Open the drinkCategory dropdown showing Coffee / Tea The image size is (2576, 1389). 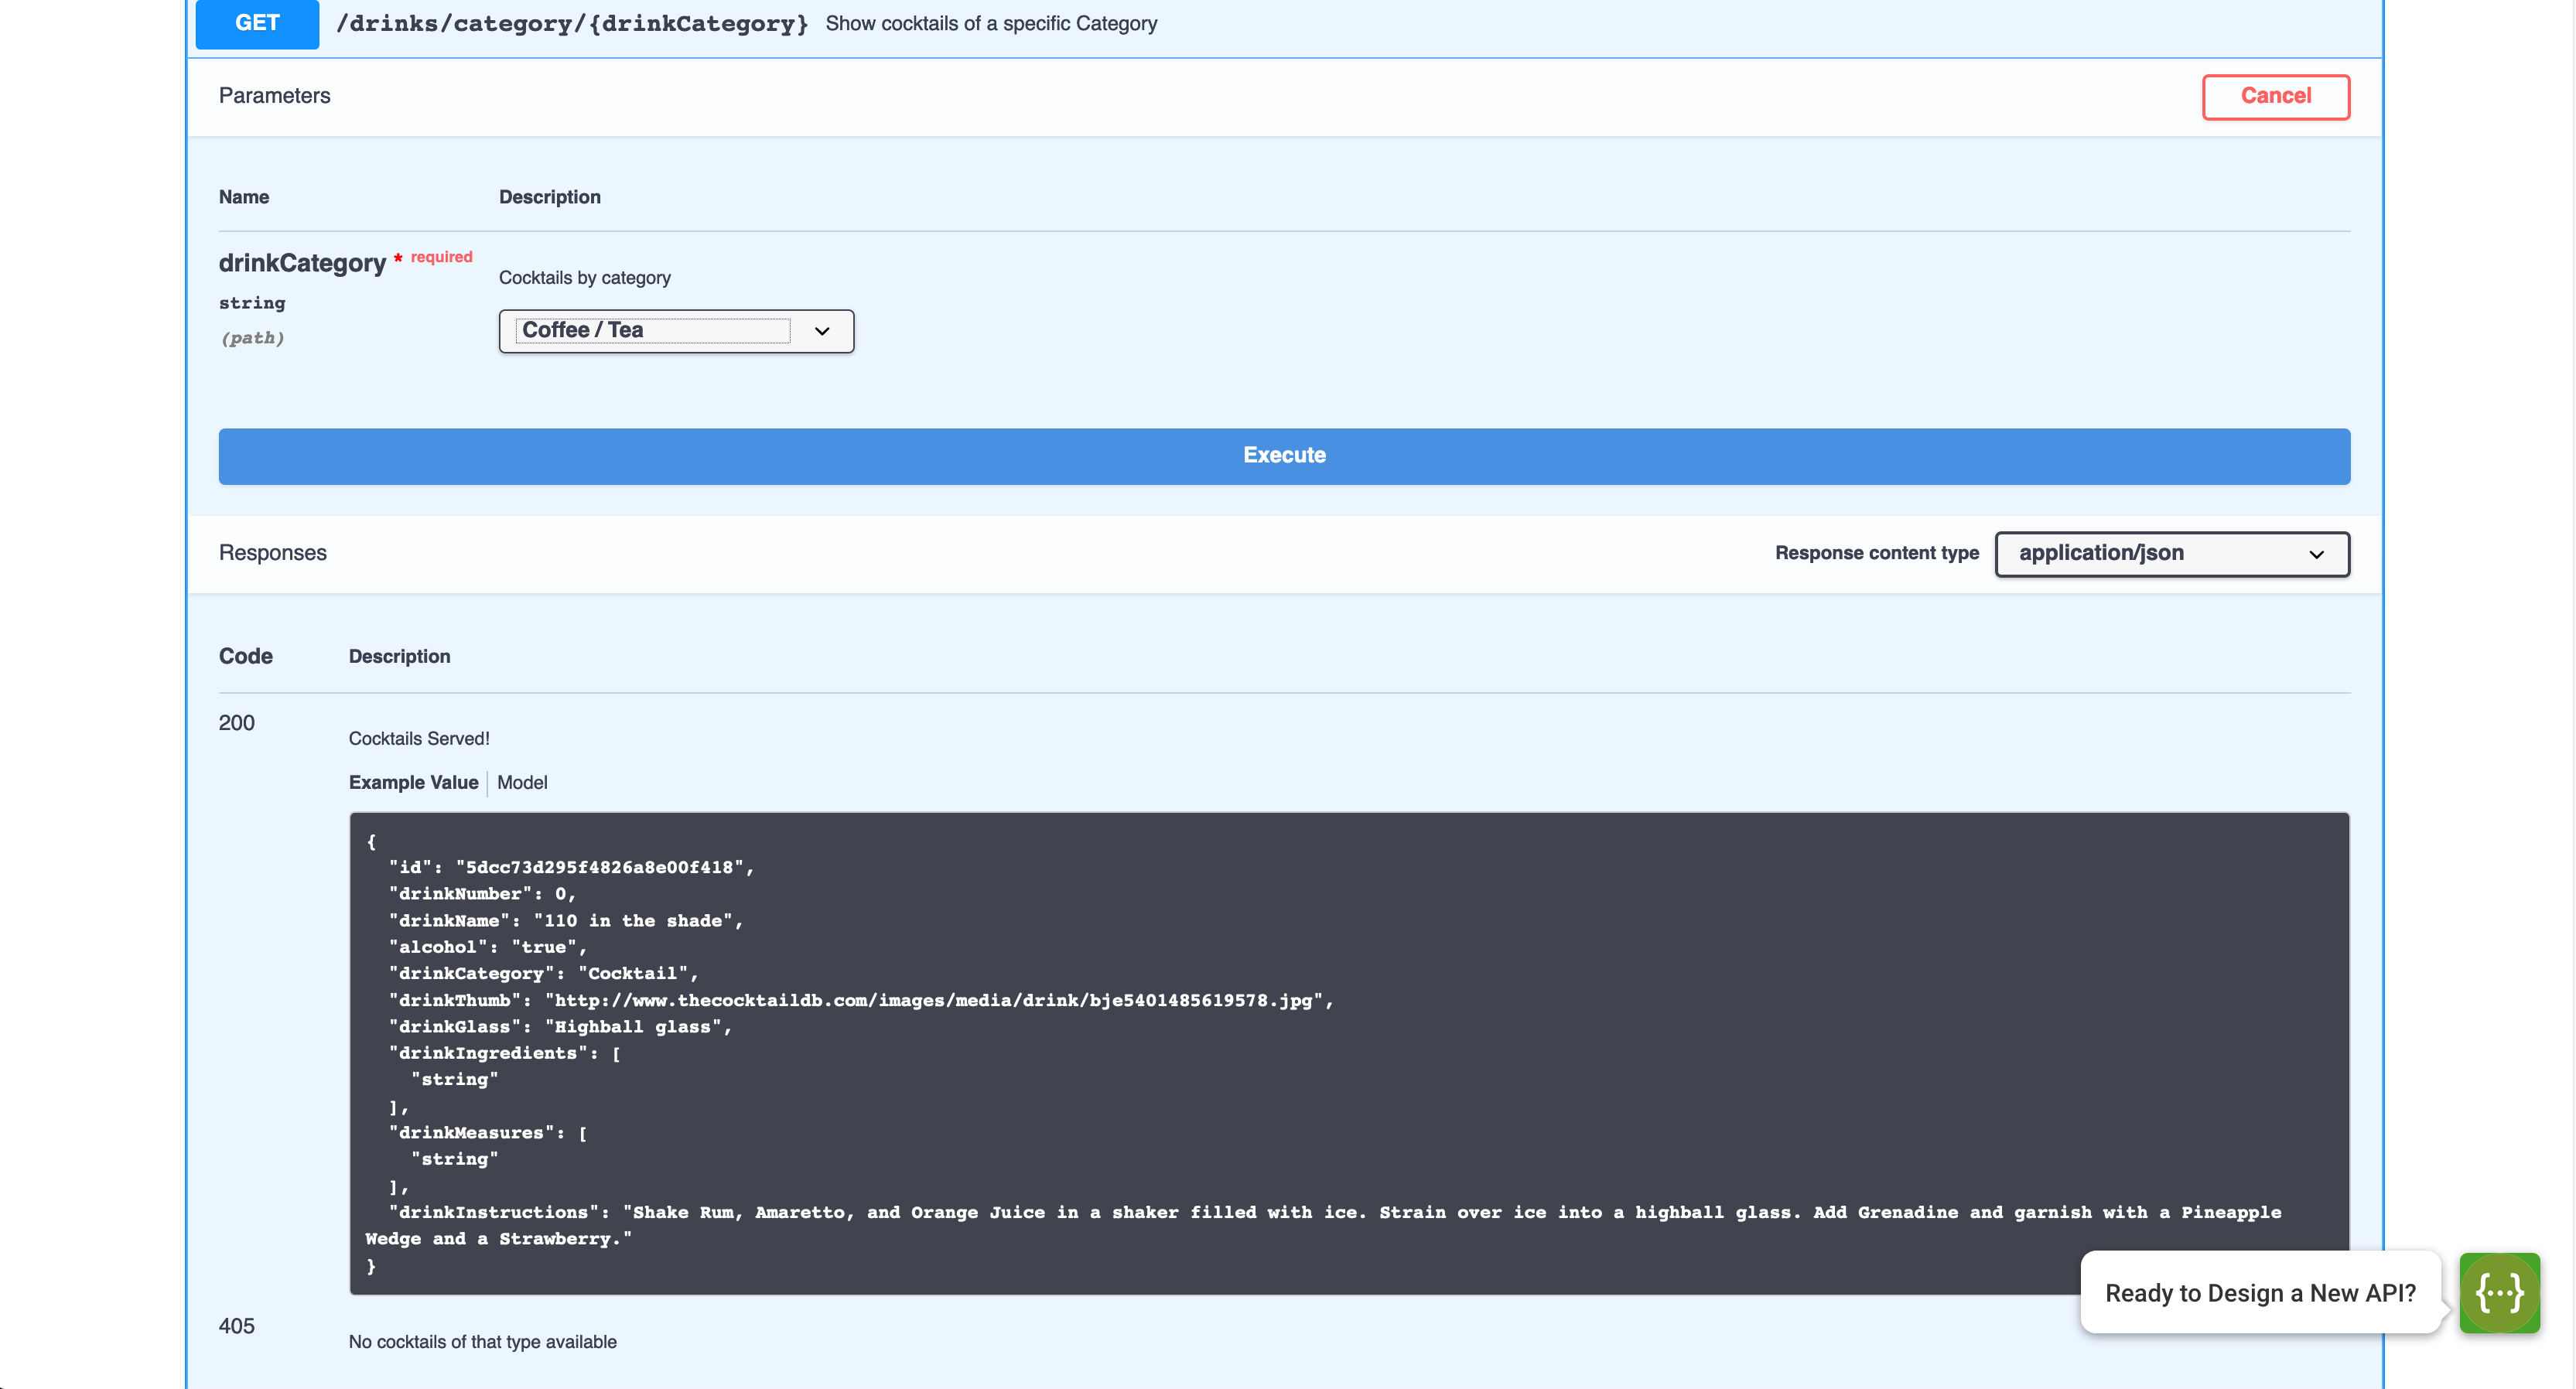point(676,331)
